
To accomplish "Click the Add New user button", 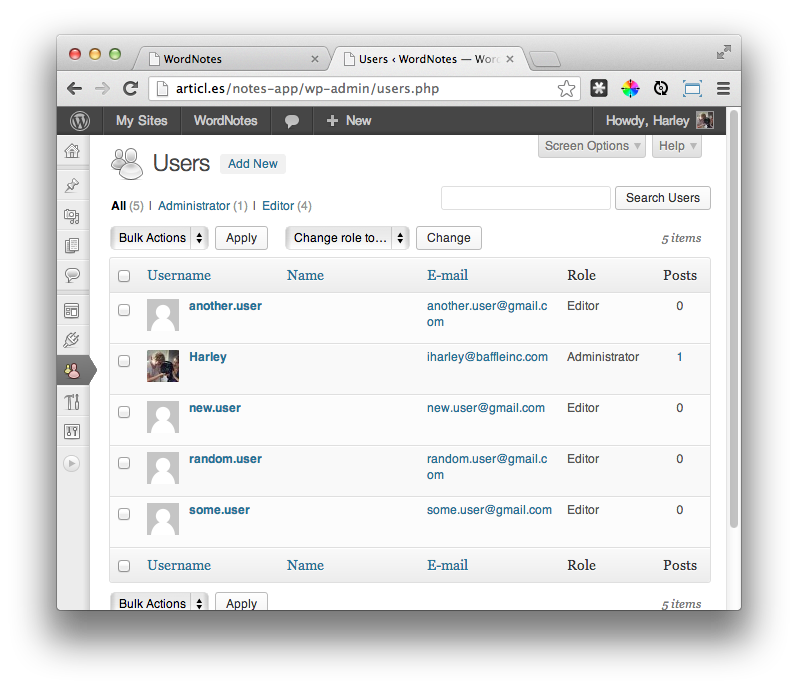I will click(x=252, y=164).
